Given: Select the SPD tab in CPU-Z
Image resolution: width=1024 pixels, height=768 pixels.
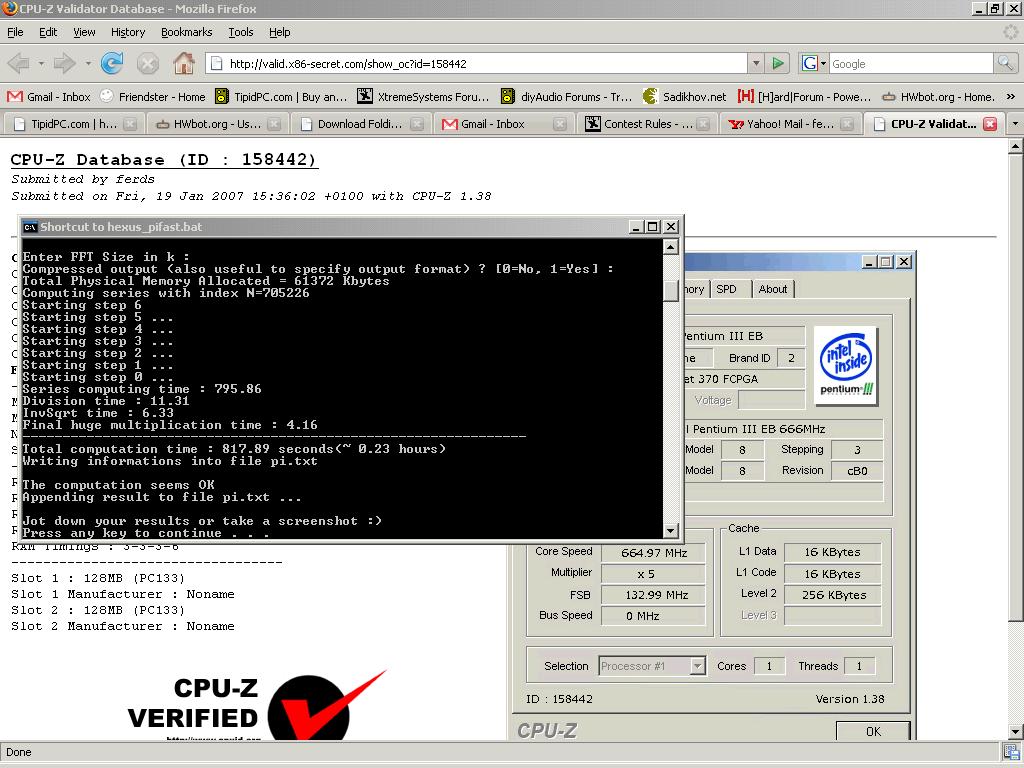Looking at the screenshot, I should coord(726,289).
